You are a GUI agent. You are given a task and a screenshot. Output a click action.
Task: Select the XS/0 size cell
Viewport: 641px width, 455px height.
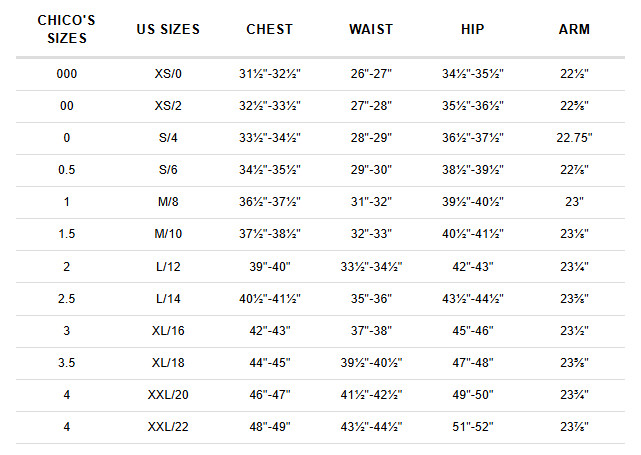click(x=168, y=74)
